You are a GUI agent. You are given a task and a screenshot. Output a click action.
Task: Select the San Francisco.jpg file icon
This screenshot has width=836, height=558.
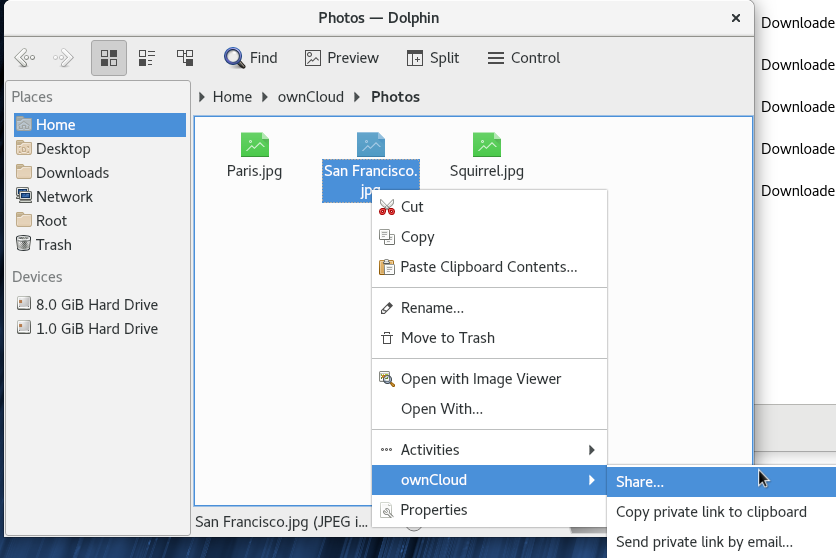pyautogui.click(x=371, y=144)
